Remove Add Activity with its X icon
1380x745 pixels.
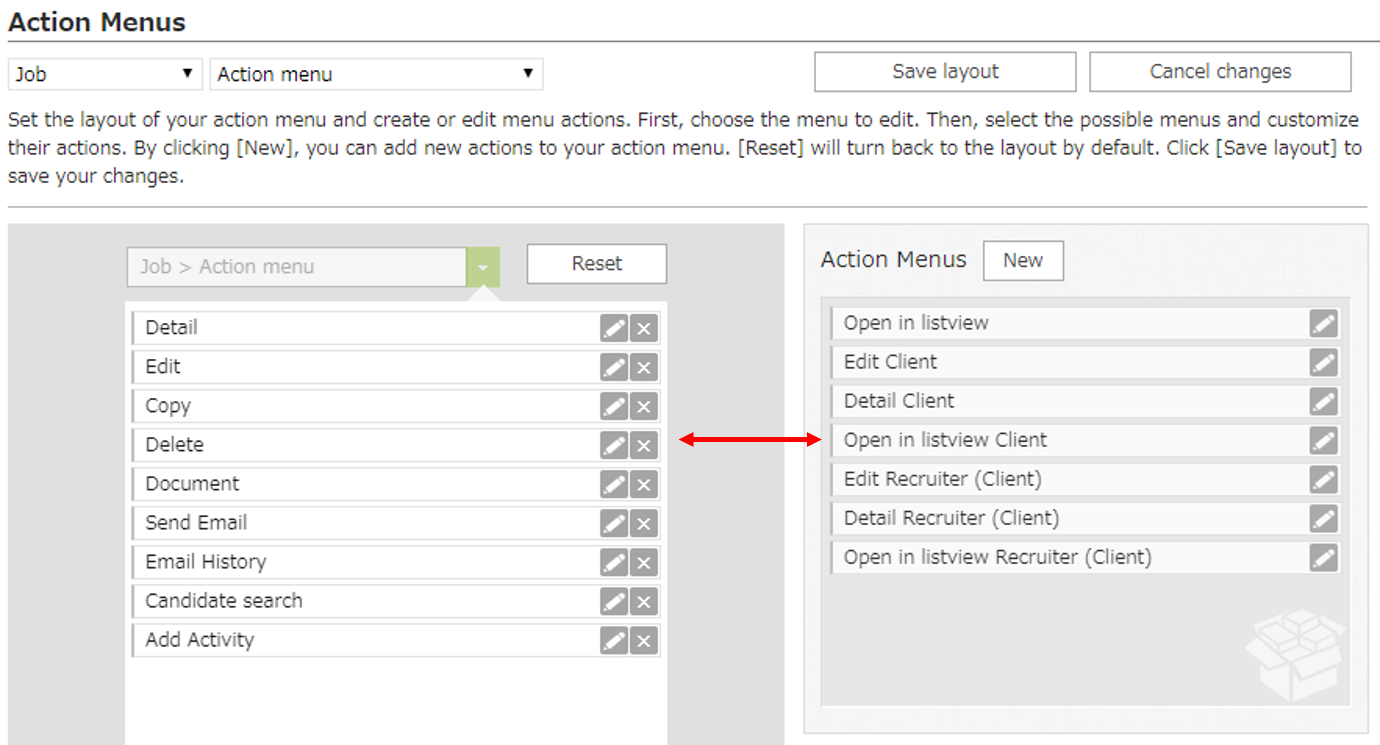[644, 640]
